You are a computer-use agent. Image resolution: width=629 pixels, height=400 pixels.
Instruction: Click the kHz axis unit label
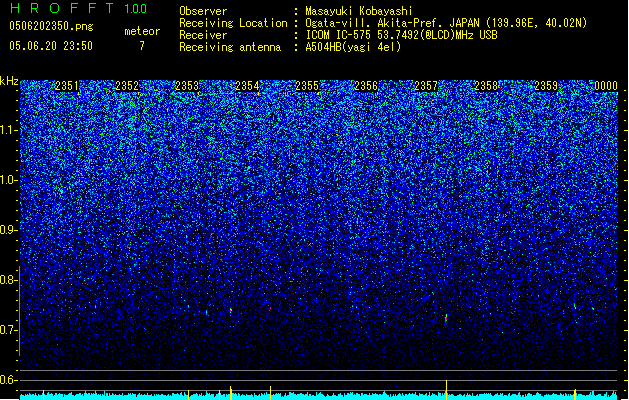pyautogui.click(x=9, y=81)
